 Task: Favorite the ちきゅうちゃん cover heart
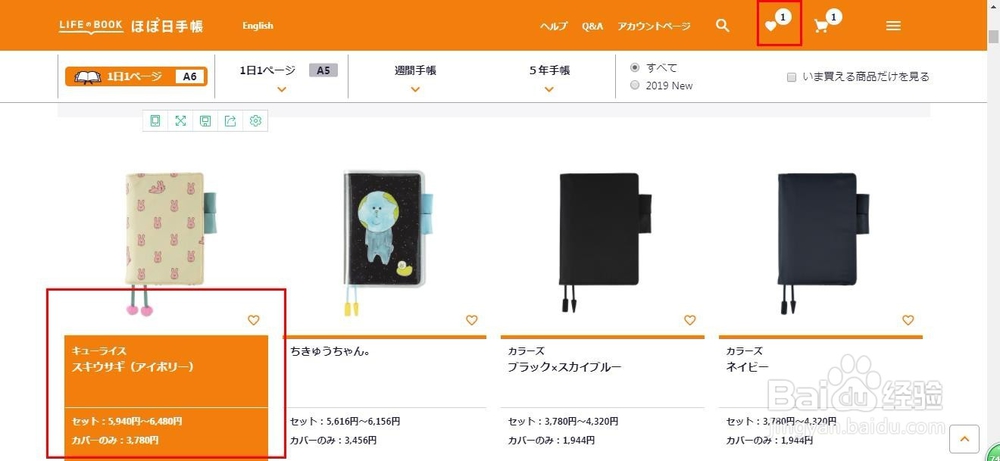click(471, 320)
